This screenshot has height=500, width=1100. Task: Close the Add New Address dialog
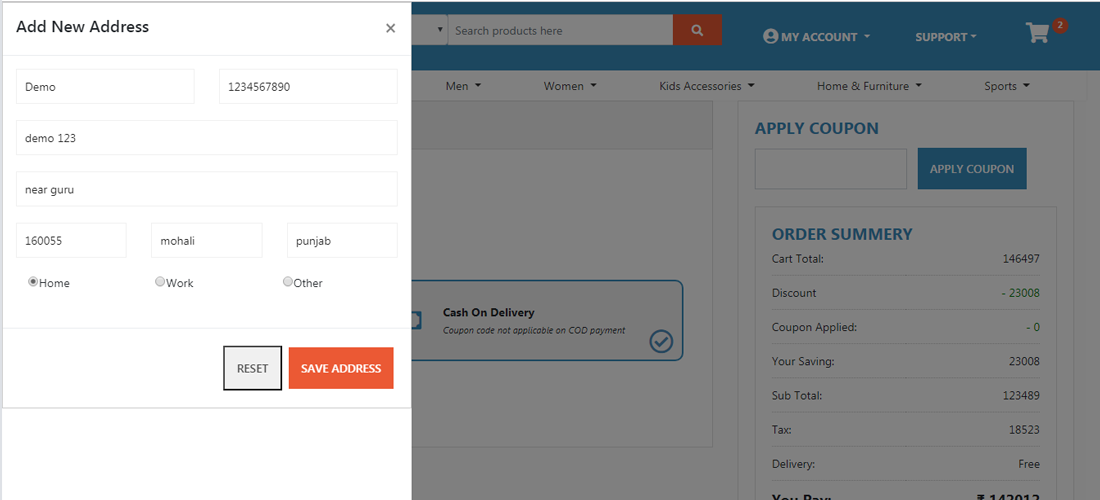(391, 28)
